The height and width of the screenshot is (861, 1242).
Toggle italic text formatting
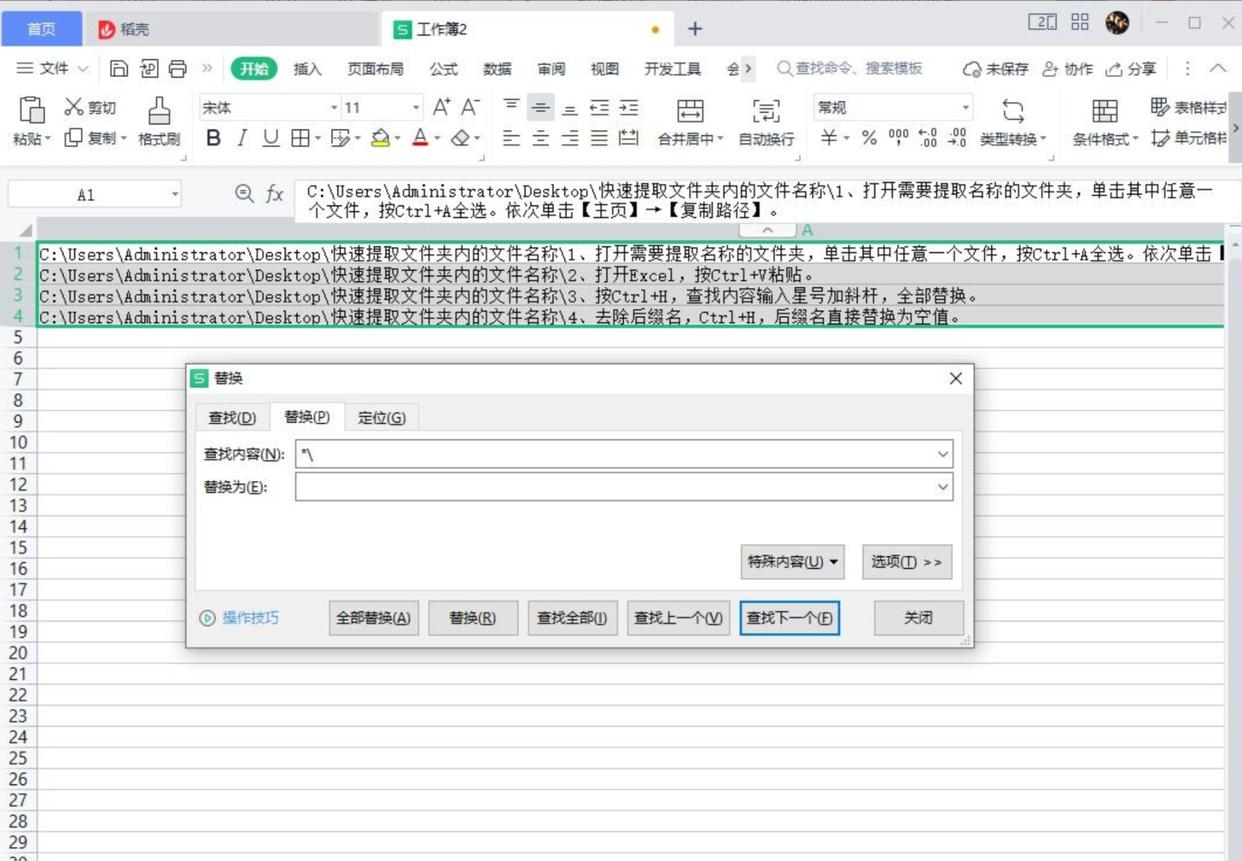(x=242, y=139)
